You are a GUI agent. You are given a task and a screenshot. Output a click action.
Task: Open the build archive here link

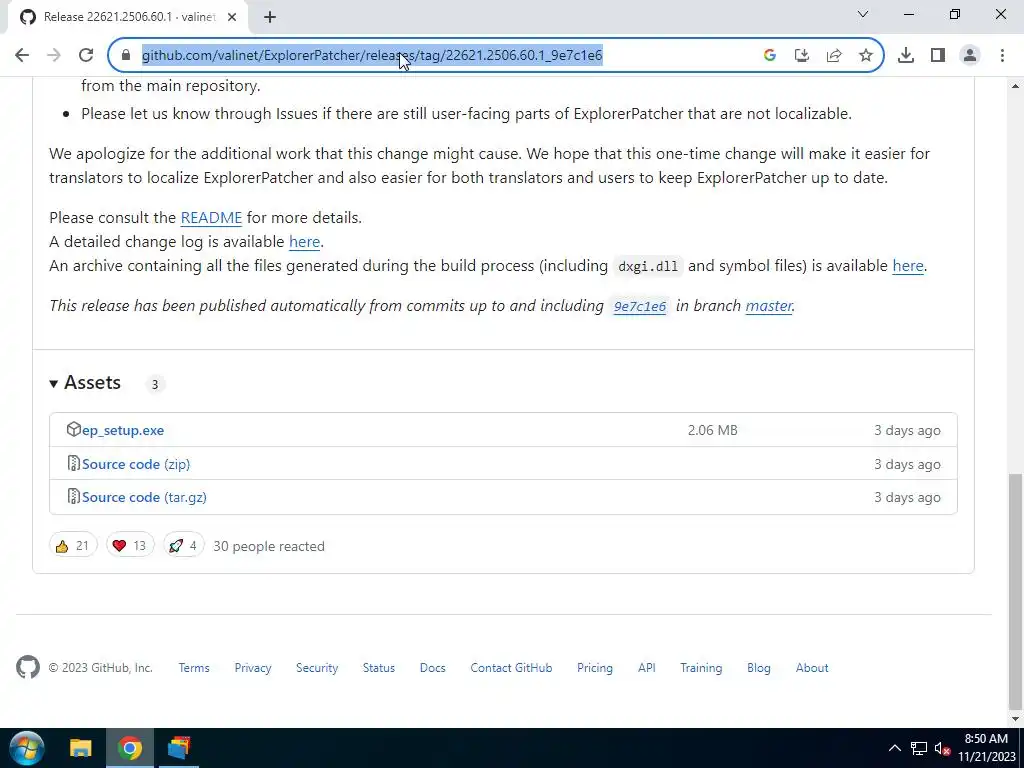tap(908, 266)
